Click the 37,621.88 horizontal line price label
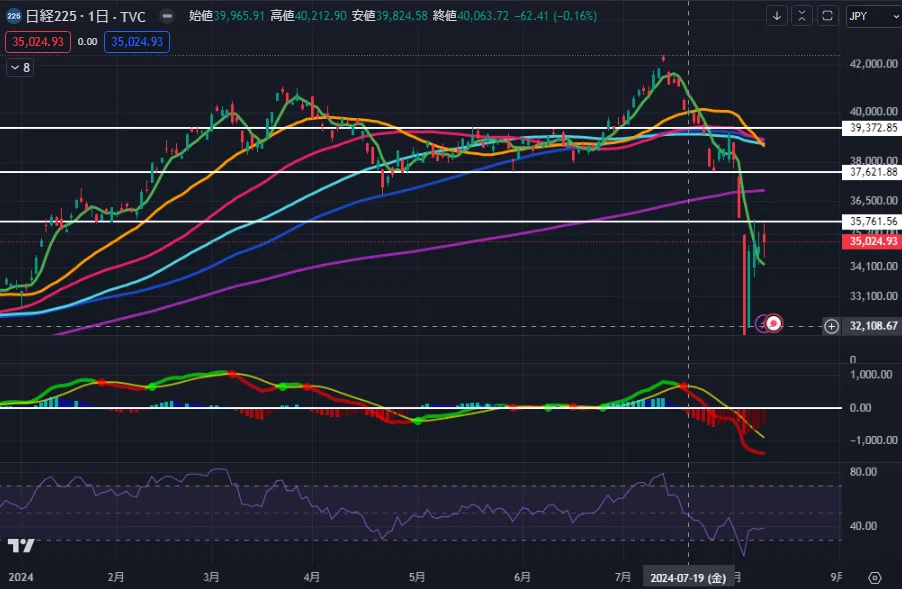This screenshot has height=589, width=902. coord(873,172)
